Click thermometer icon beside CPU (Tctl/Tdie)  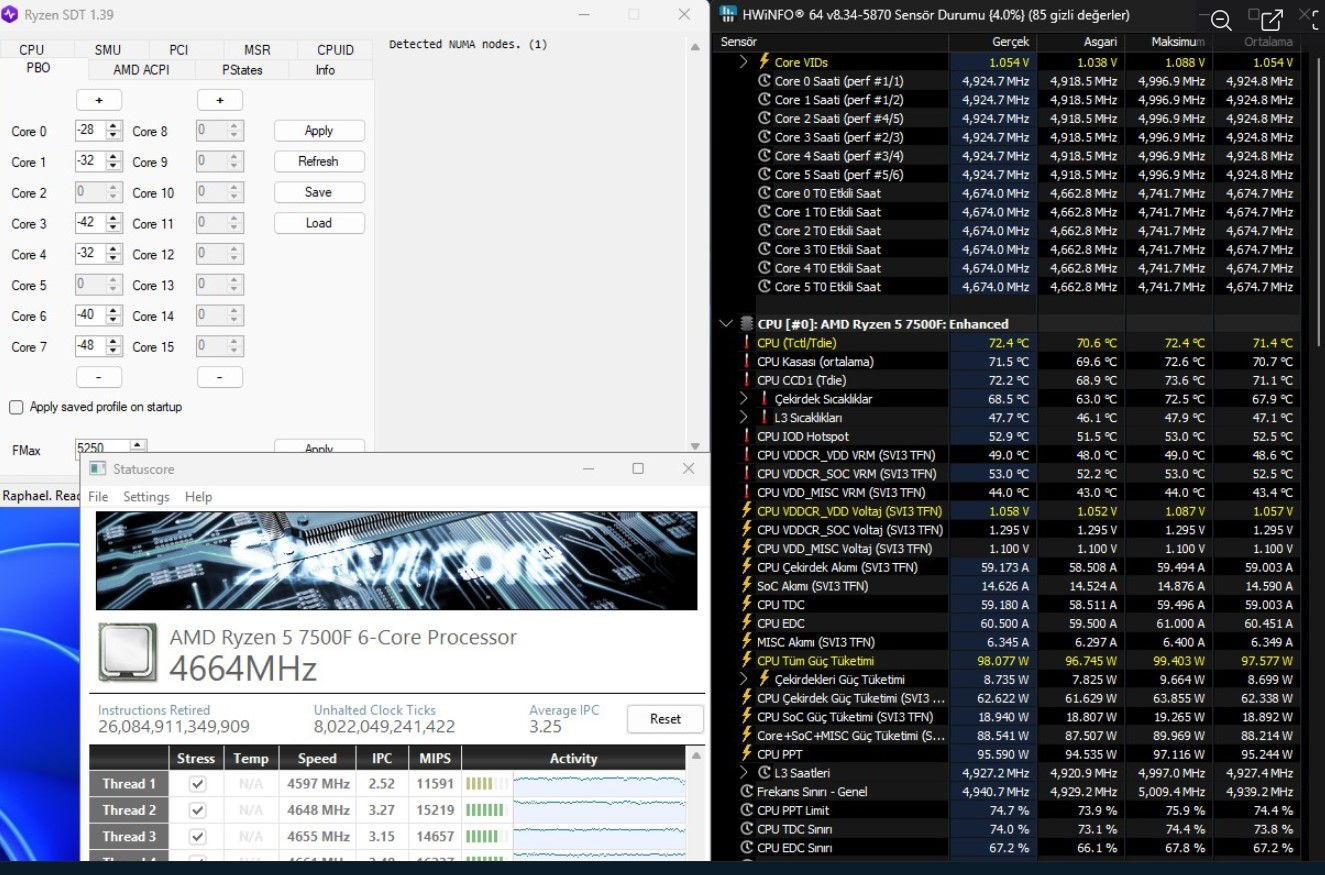(746, 343)
